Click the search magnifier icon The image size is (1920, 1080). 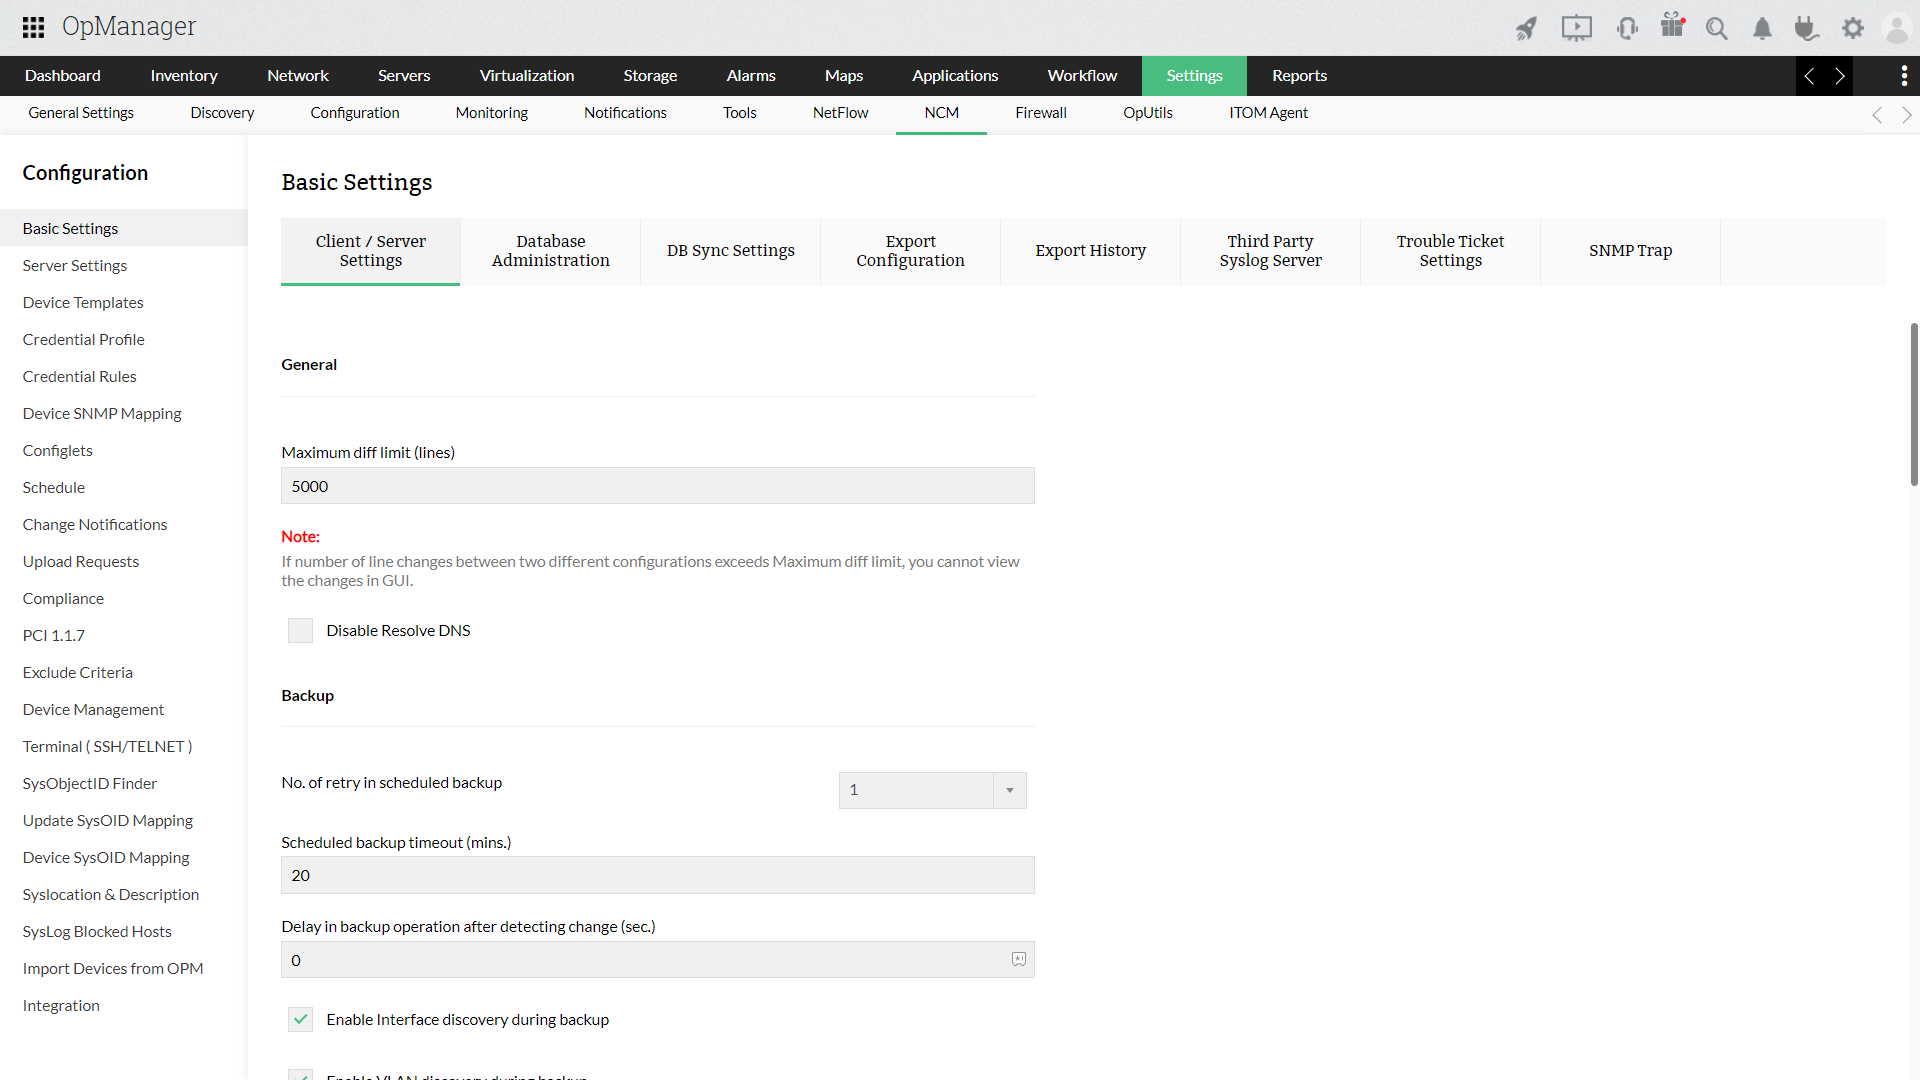[x=1717, y=28]
